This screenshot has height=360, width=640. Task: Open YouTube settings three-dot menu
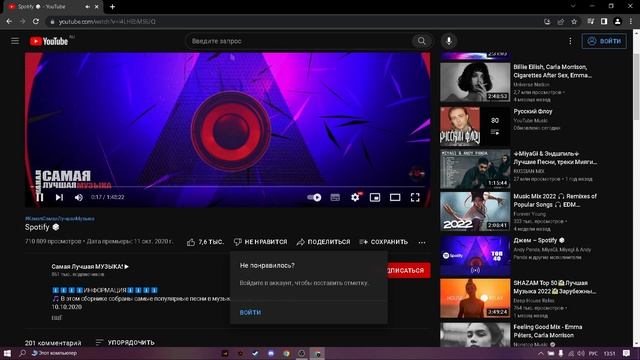[570, 41]
